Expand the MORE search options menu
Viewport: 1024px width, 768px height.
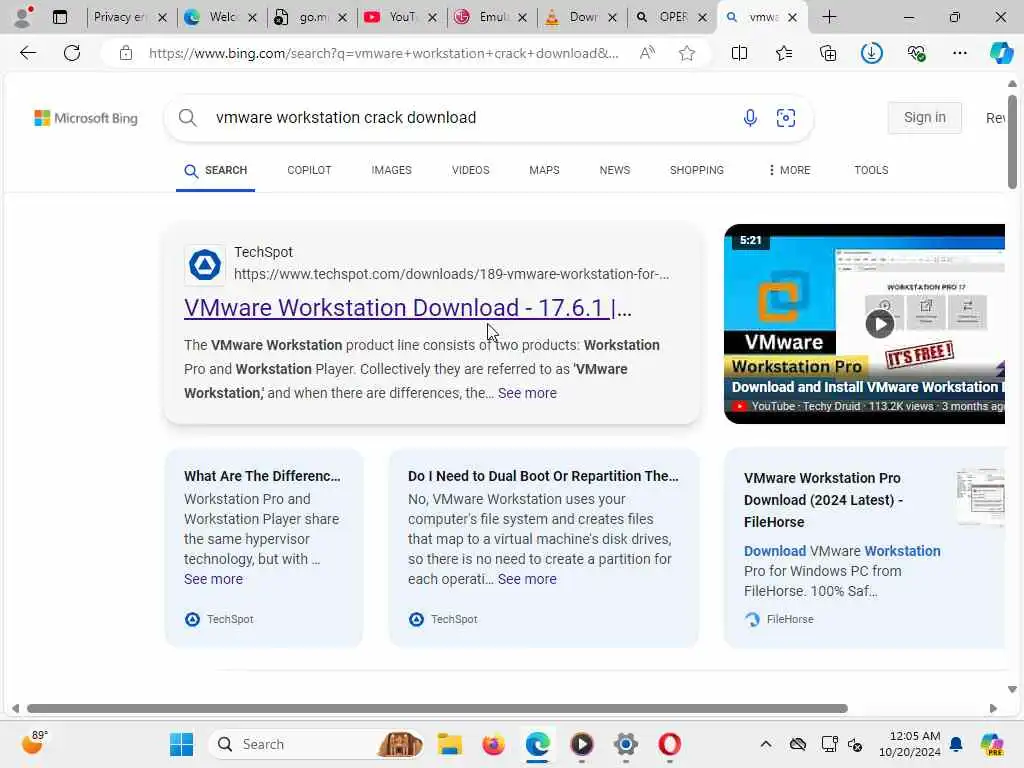789,170
